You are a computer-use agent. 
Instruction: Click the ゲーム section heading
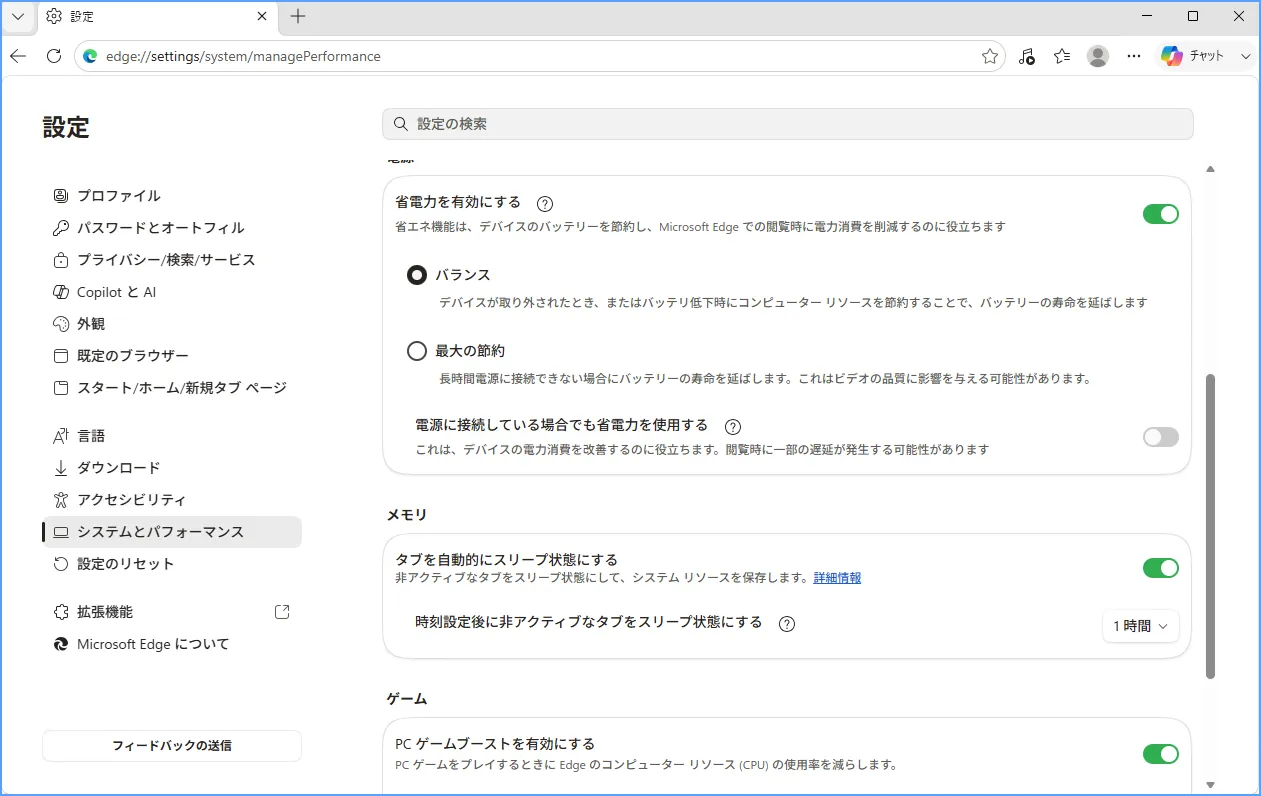[x=407, y=699]
